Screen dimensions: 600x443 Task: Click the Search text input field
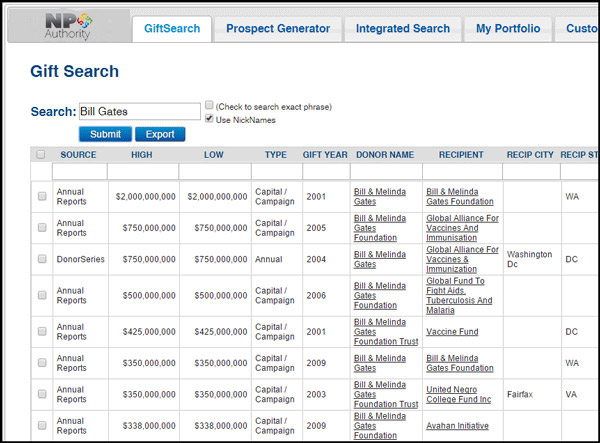139,111
